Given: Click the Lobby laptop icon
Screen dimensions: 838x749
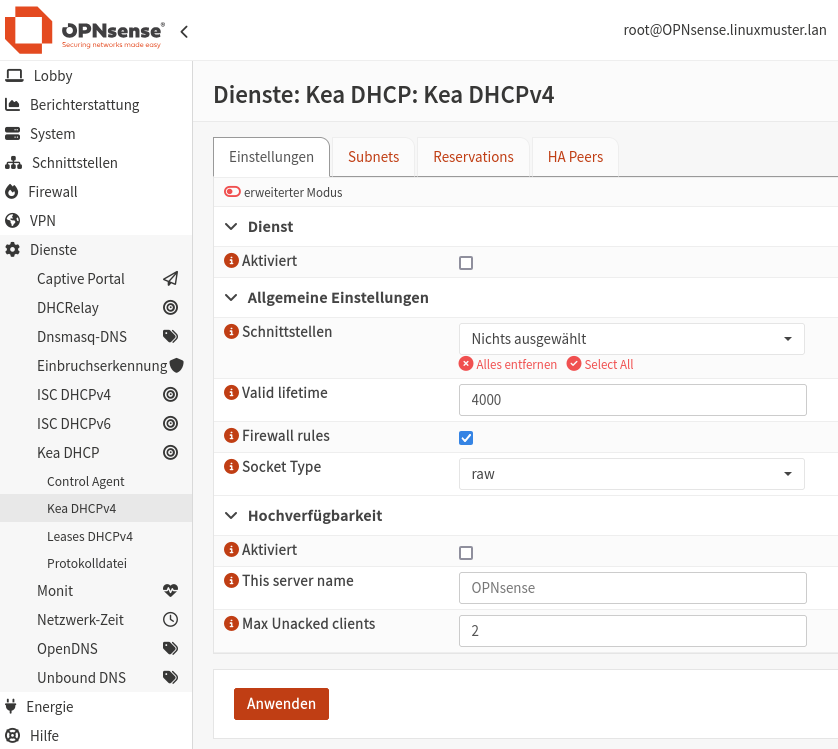Looking at the screenshot, I should click(x=14, y=76).
